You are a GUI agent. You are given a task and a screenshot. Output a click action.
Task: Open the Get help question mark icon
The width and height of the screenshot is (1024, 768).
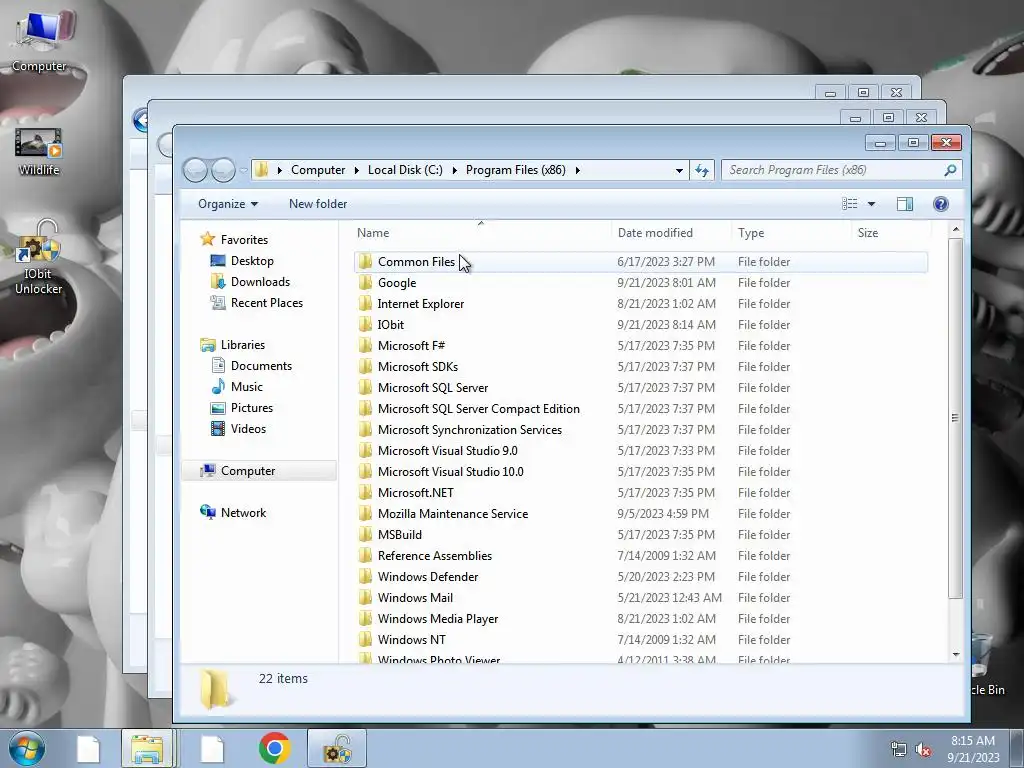[940, 204]
